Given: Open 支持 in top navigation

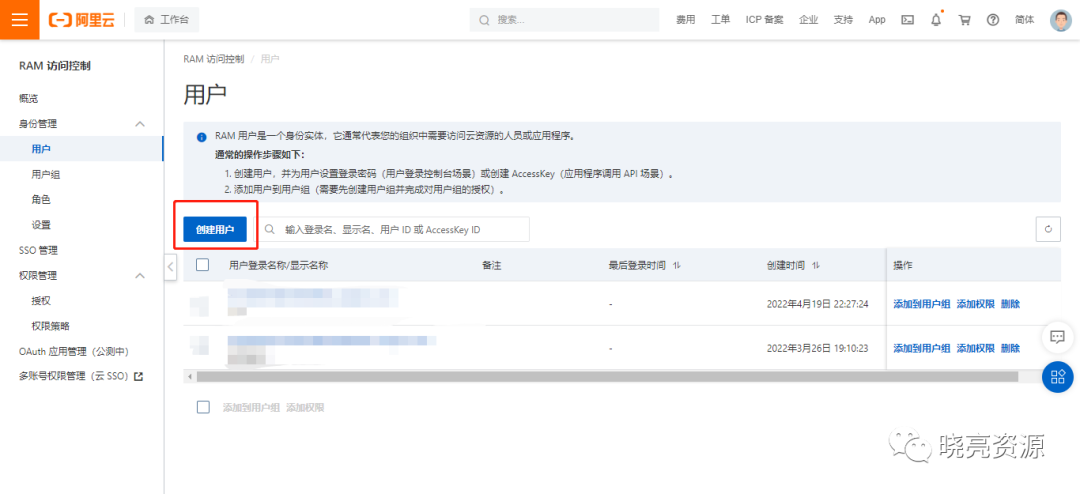Looking at the screenshot, I should (x=843, y=20).
